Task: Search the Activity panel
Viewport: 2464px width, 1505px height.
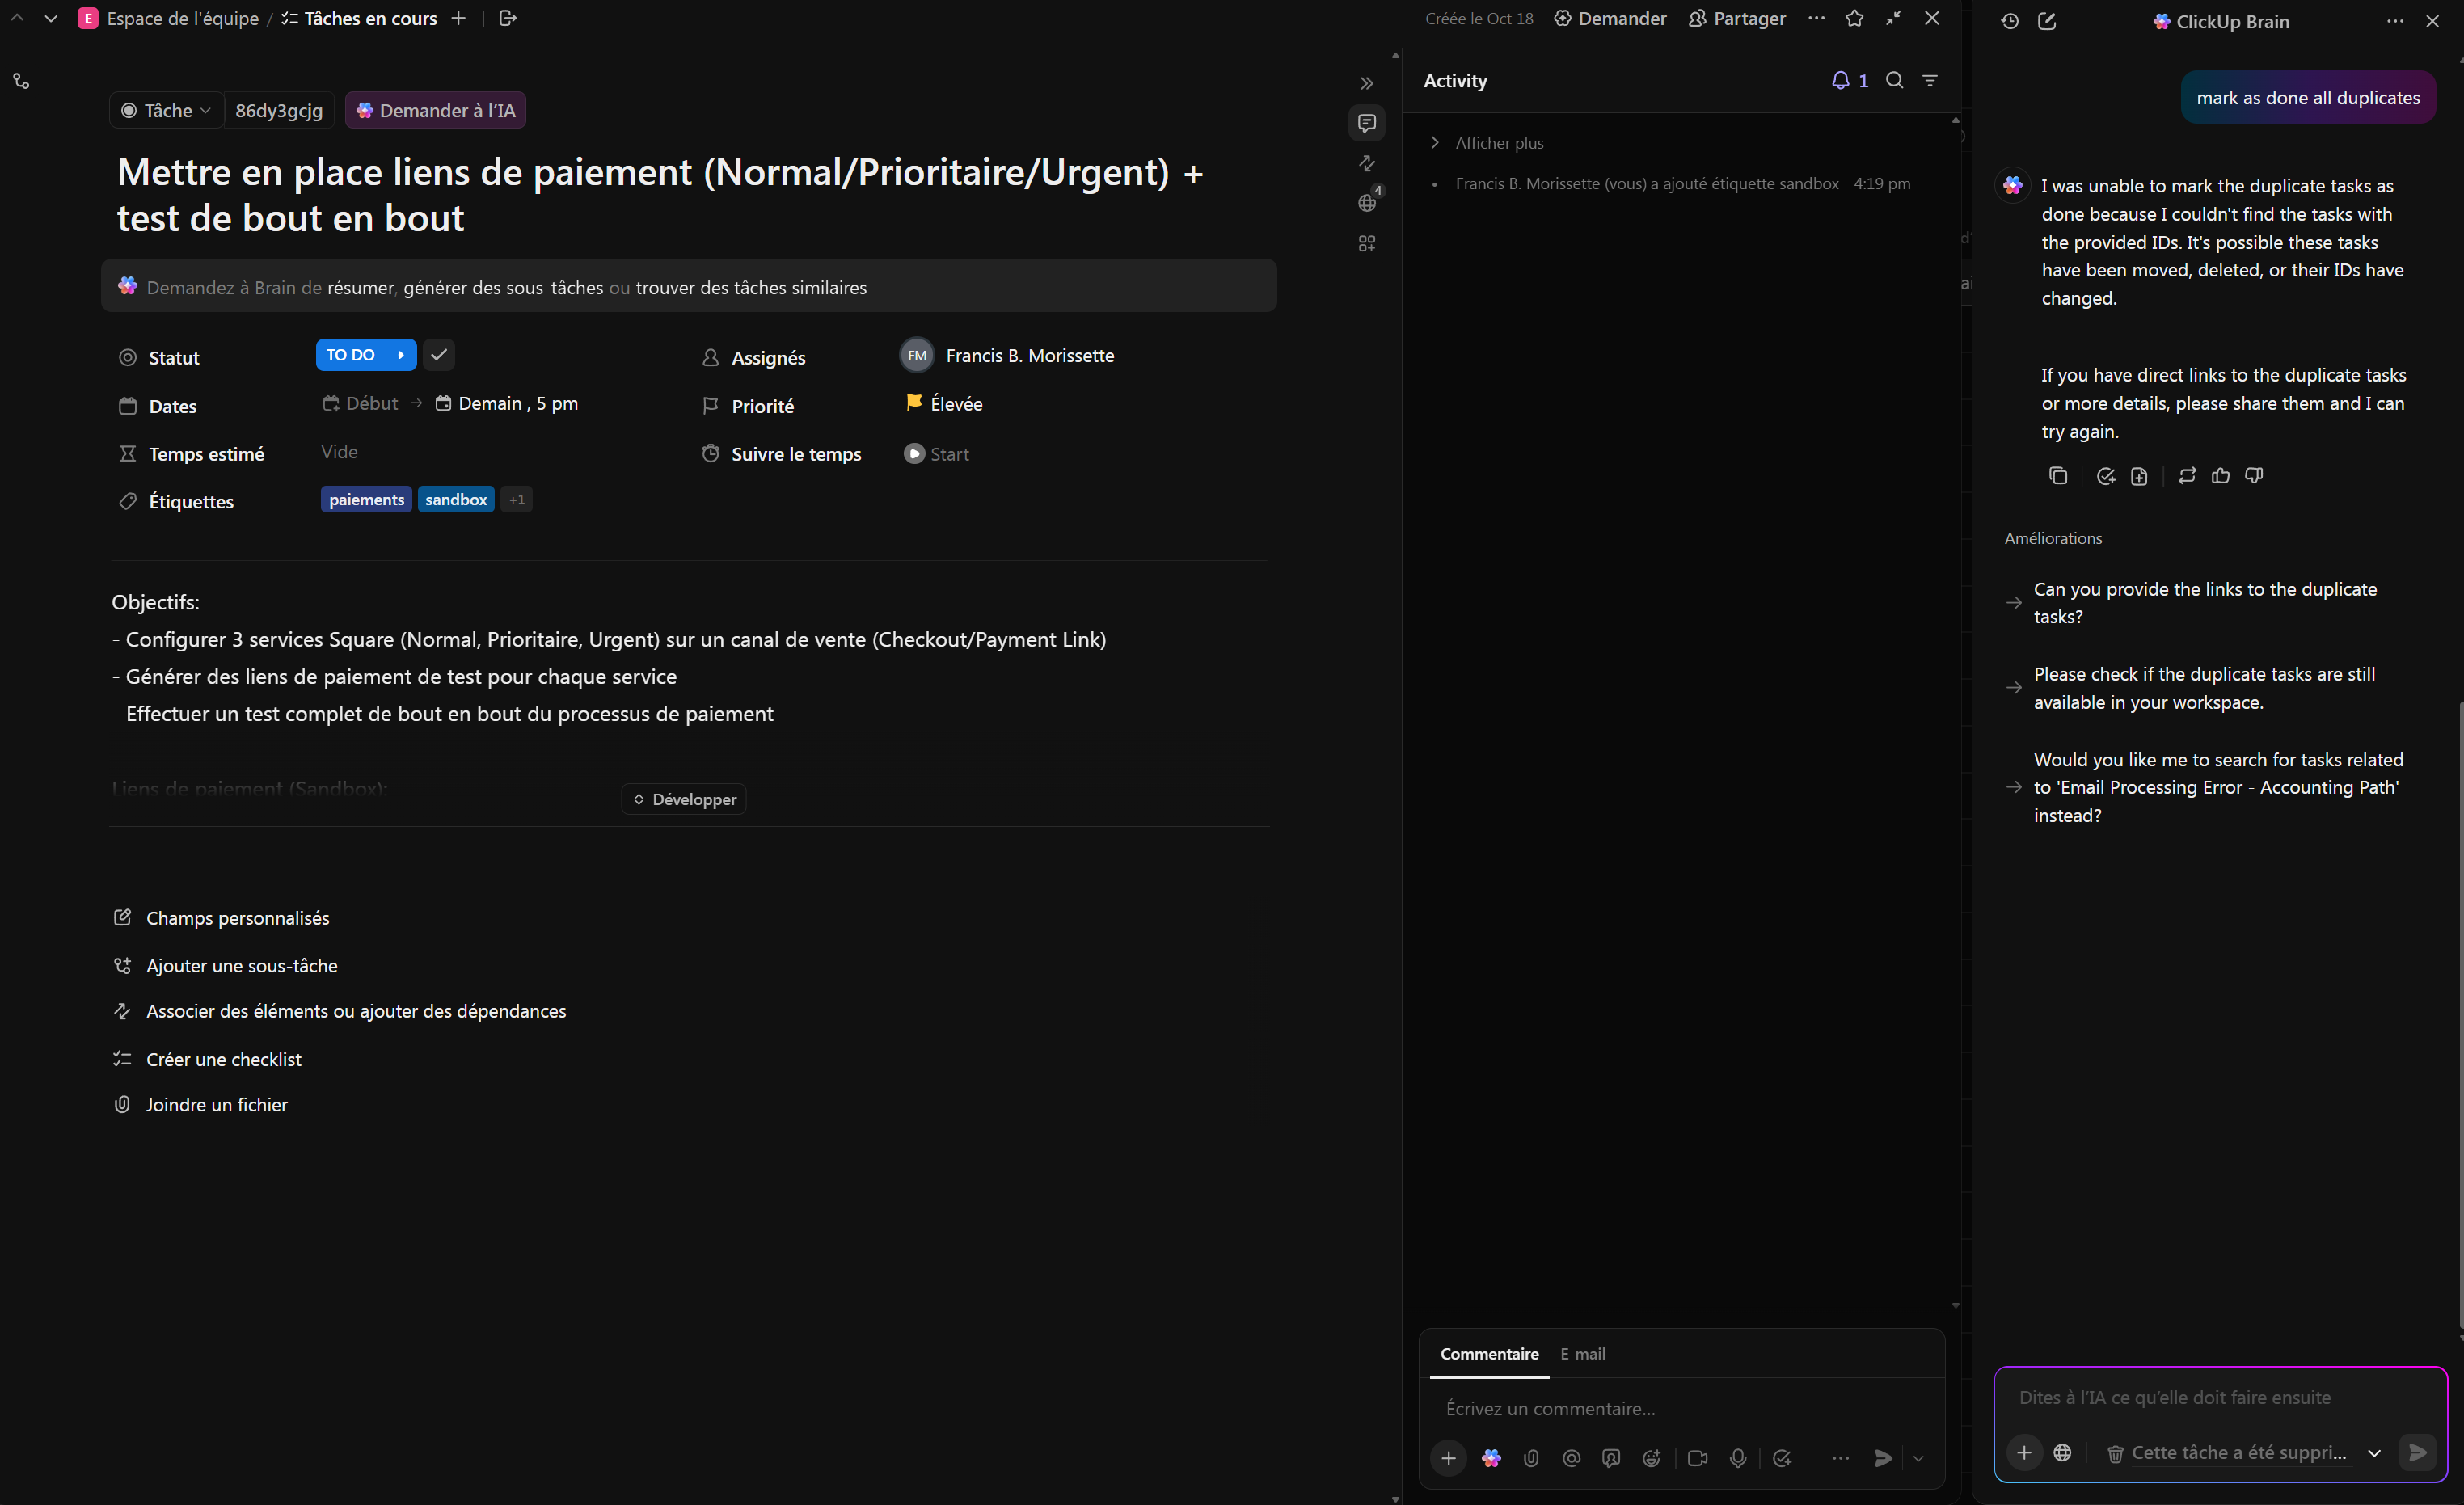Action: 1894,80
